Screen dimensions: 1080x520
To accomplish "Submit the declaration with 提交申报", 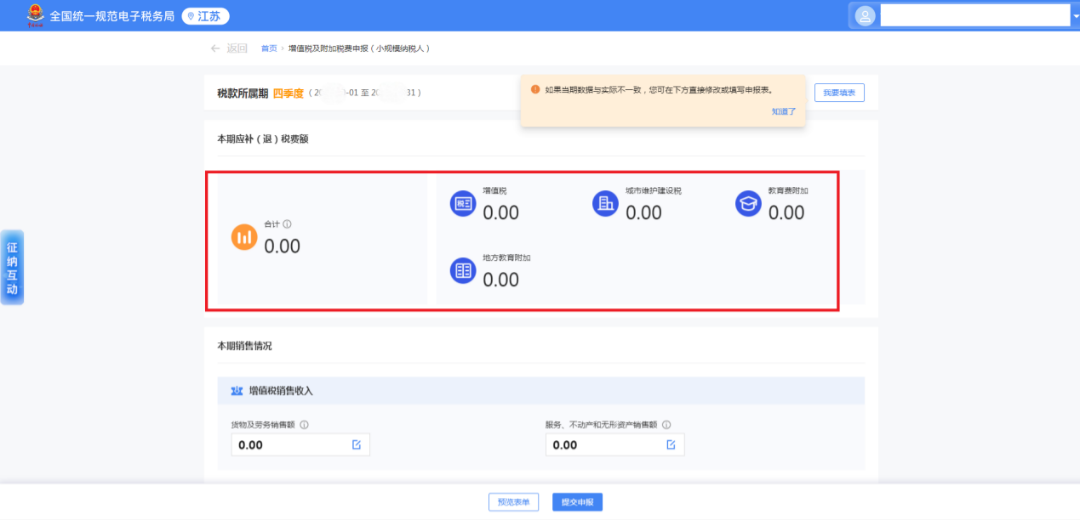I will tap(577, 502).
